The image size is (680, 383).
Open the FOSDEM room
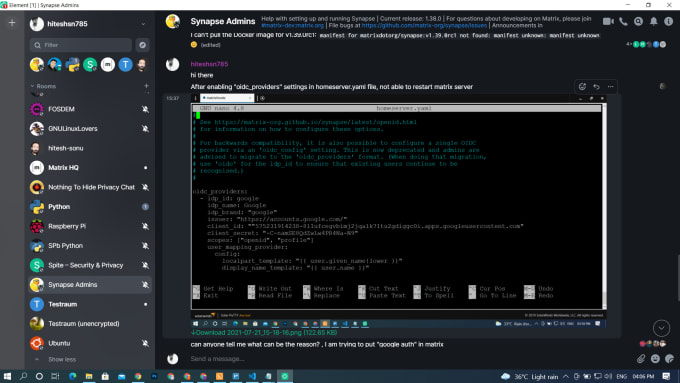[90, 109]
